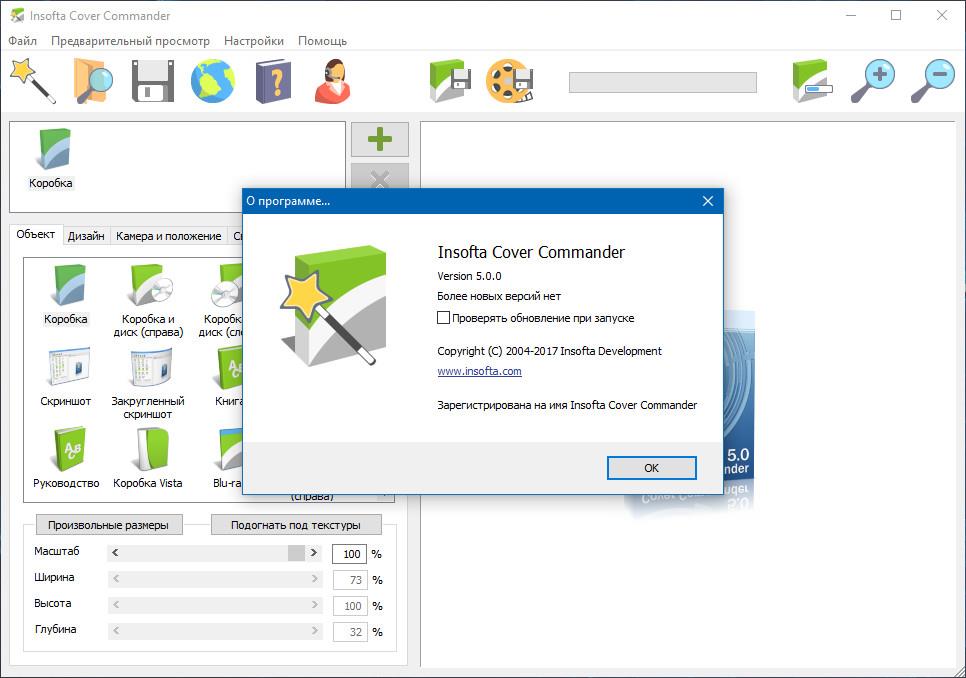966x678 pixels.
Task: Zoom out with the minus magnifier
Action: tap(932, 81)
